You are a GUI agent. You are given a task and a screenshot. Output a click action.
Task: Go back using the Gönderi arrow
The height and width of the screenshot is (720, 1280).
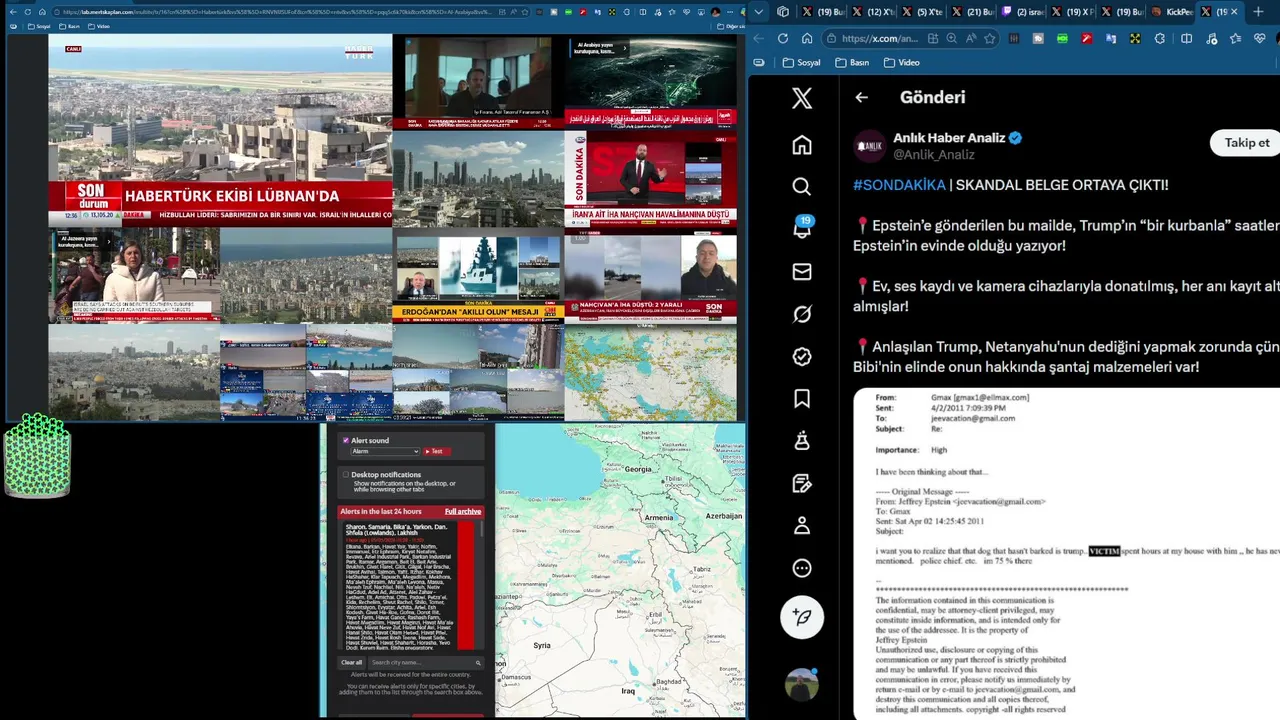[x=861, y=97]
